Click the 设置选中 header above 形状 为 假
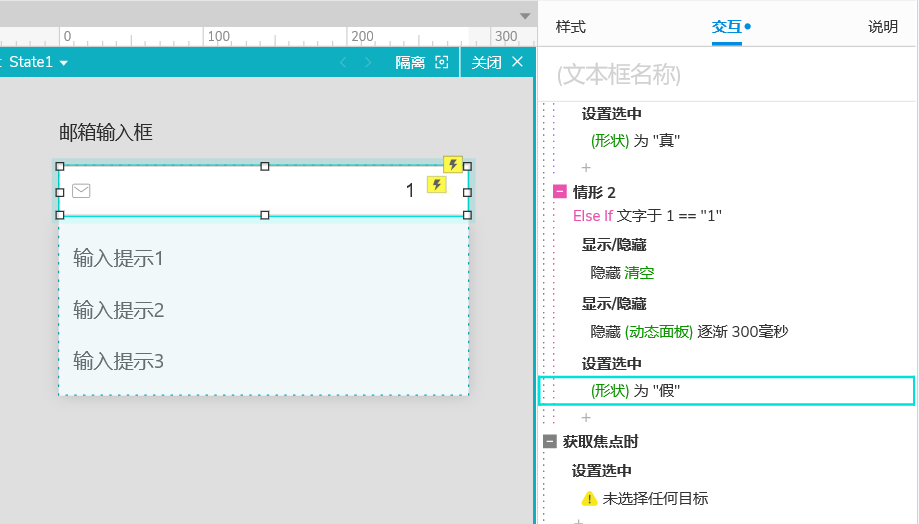Image resolution: width=919 pixels, height=524 pixels. coord(612,363)
